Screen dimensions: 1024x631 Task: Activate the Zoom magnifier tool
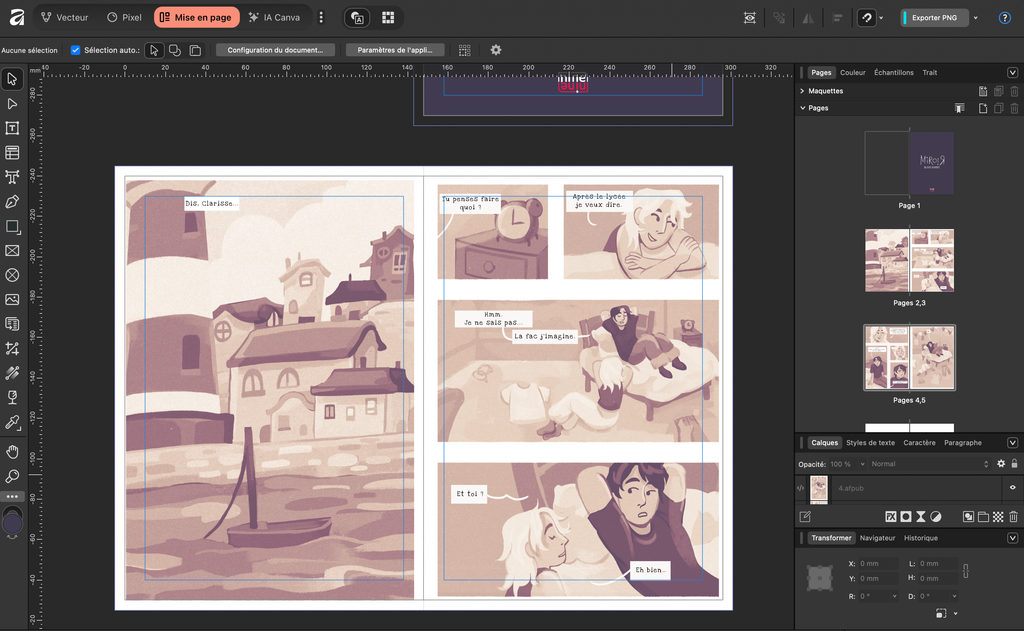coord(12,476)
